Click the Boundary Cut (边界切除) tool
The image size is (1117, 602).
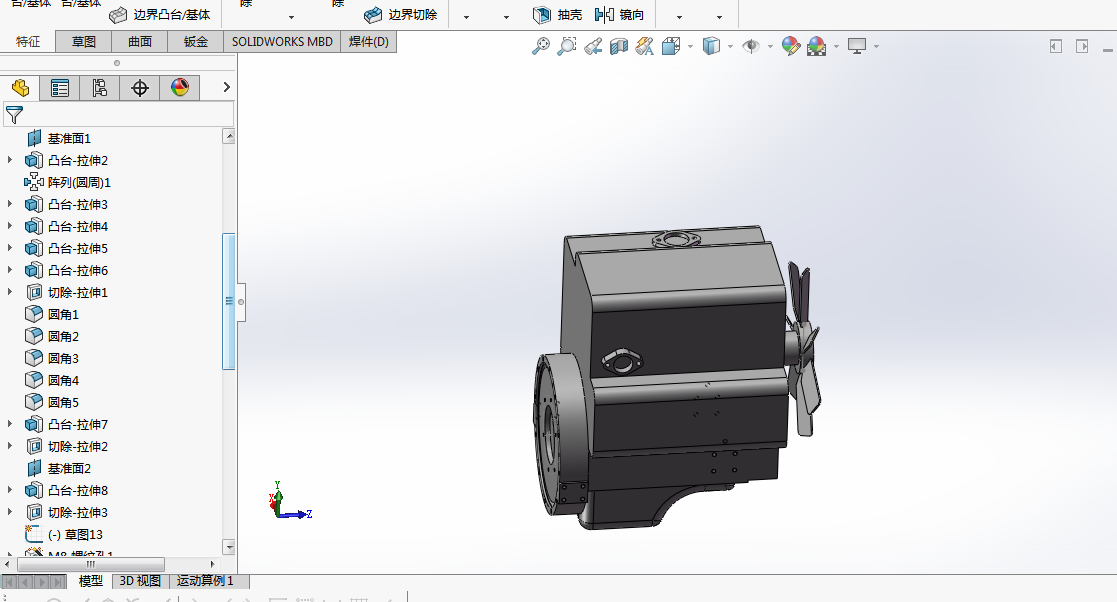pos(400,14)
